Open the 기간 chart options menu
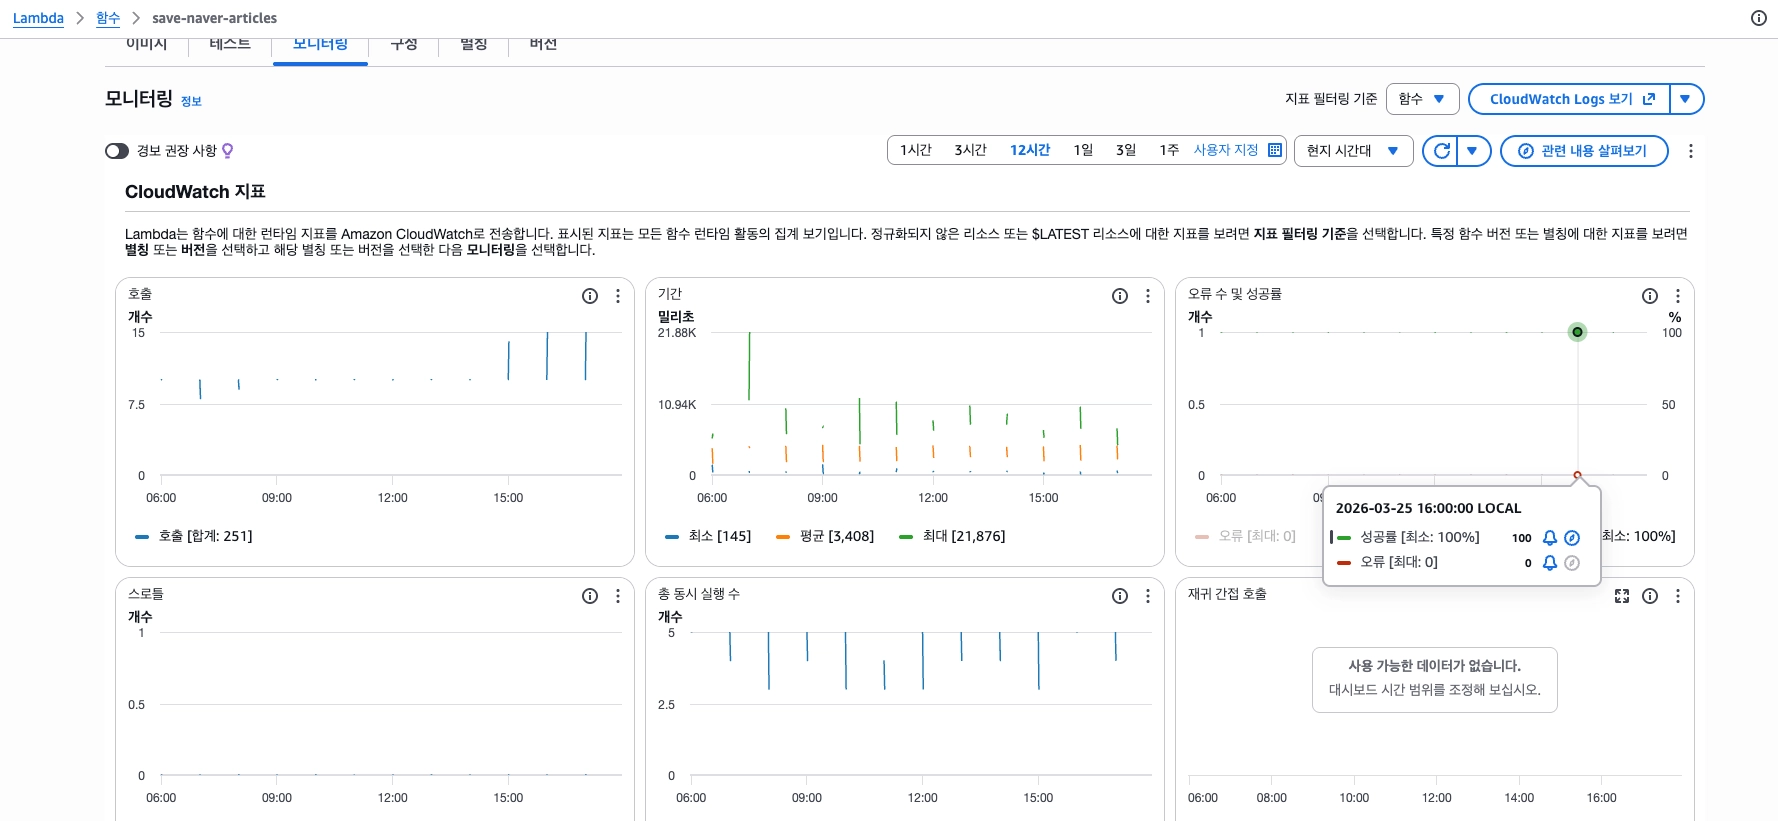Viewport: 1778px width, 821px height. point(1148,296)
